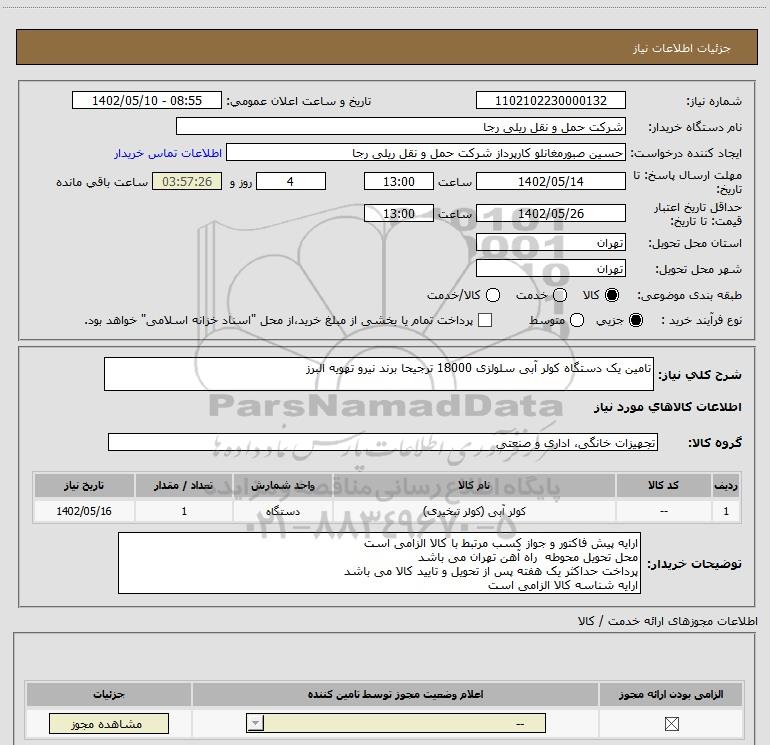Screen dimensions: 770x745
Task: Click the item name cell کولر آبی (کولر تبخیری)
Action: [474, 511]
